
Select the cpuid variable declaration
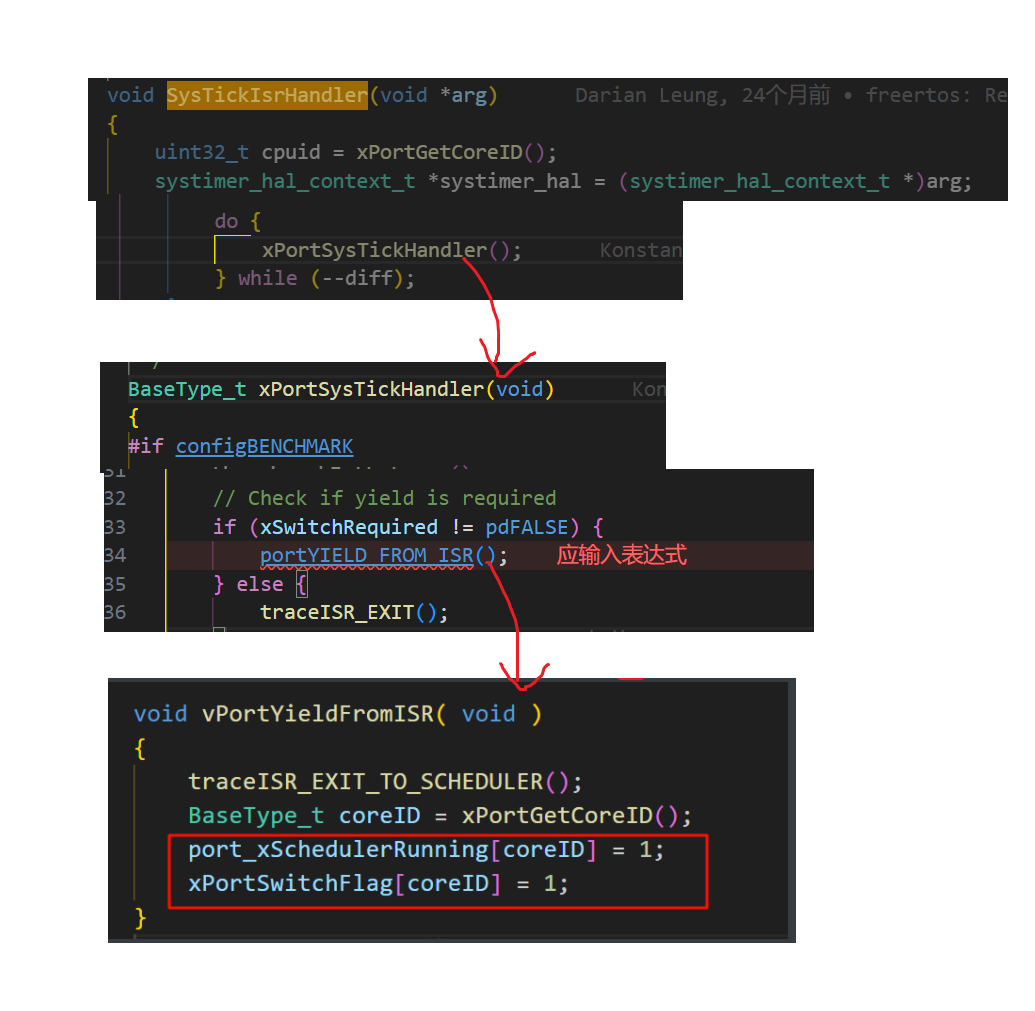291,152
